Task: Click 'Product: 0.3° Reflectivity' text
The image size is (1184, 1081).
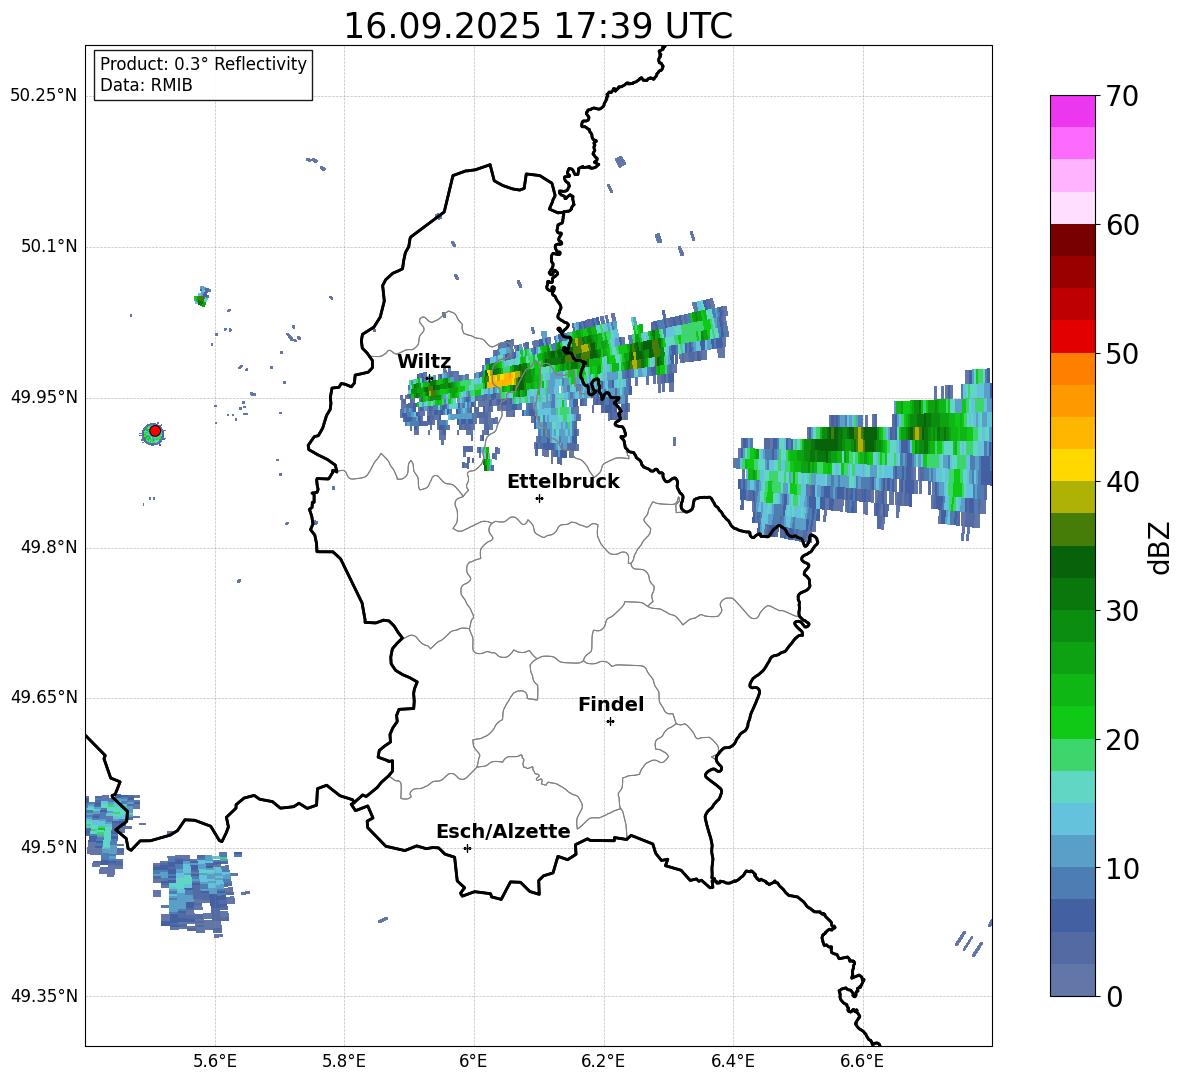Action: pos(203,64)
